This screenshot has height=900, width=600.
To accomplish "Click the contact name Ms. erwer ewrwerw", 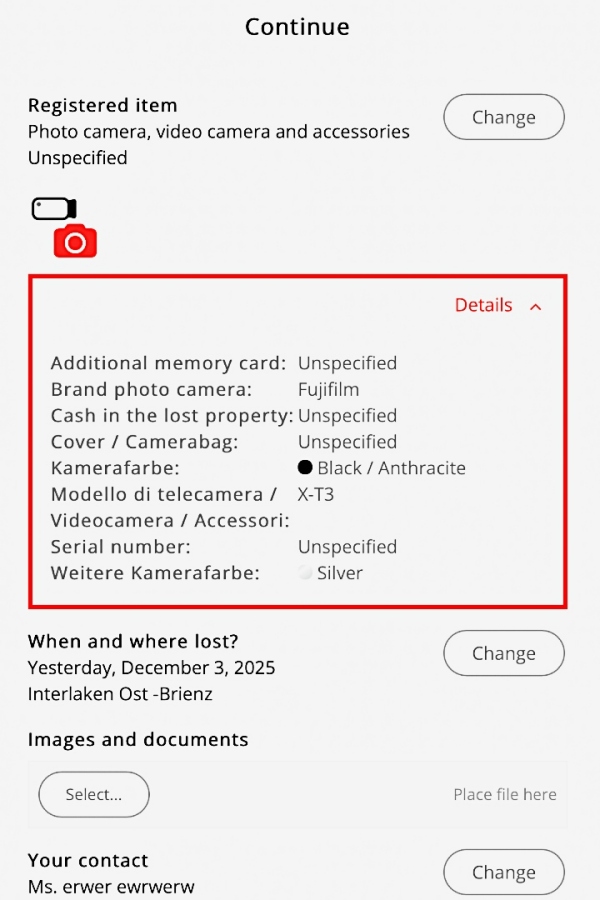I will point(111,887).
